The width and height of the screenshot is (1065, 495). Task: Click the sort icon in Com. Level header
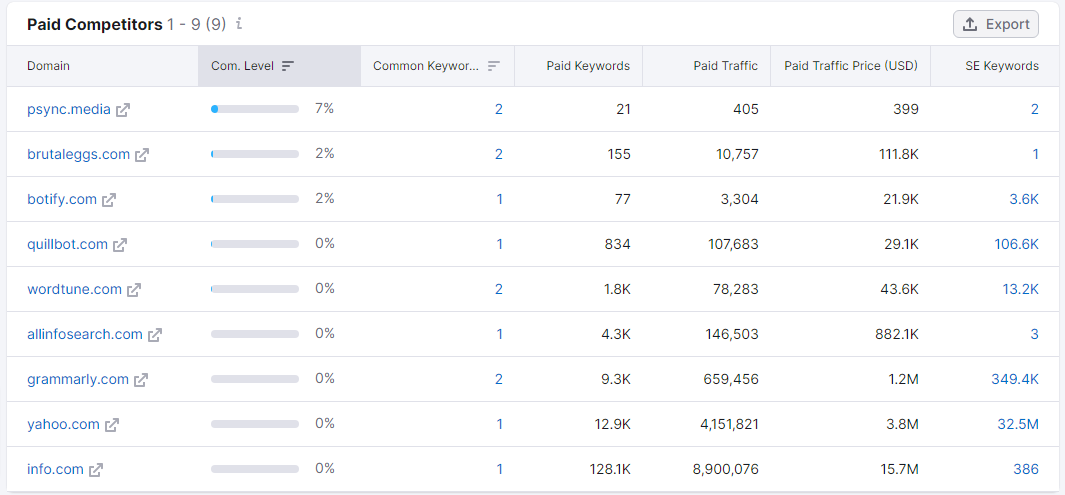pyautogui.click(x=288, y=66)
